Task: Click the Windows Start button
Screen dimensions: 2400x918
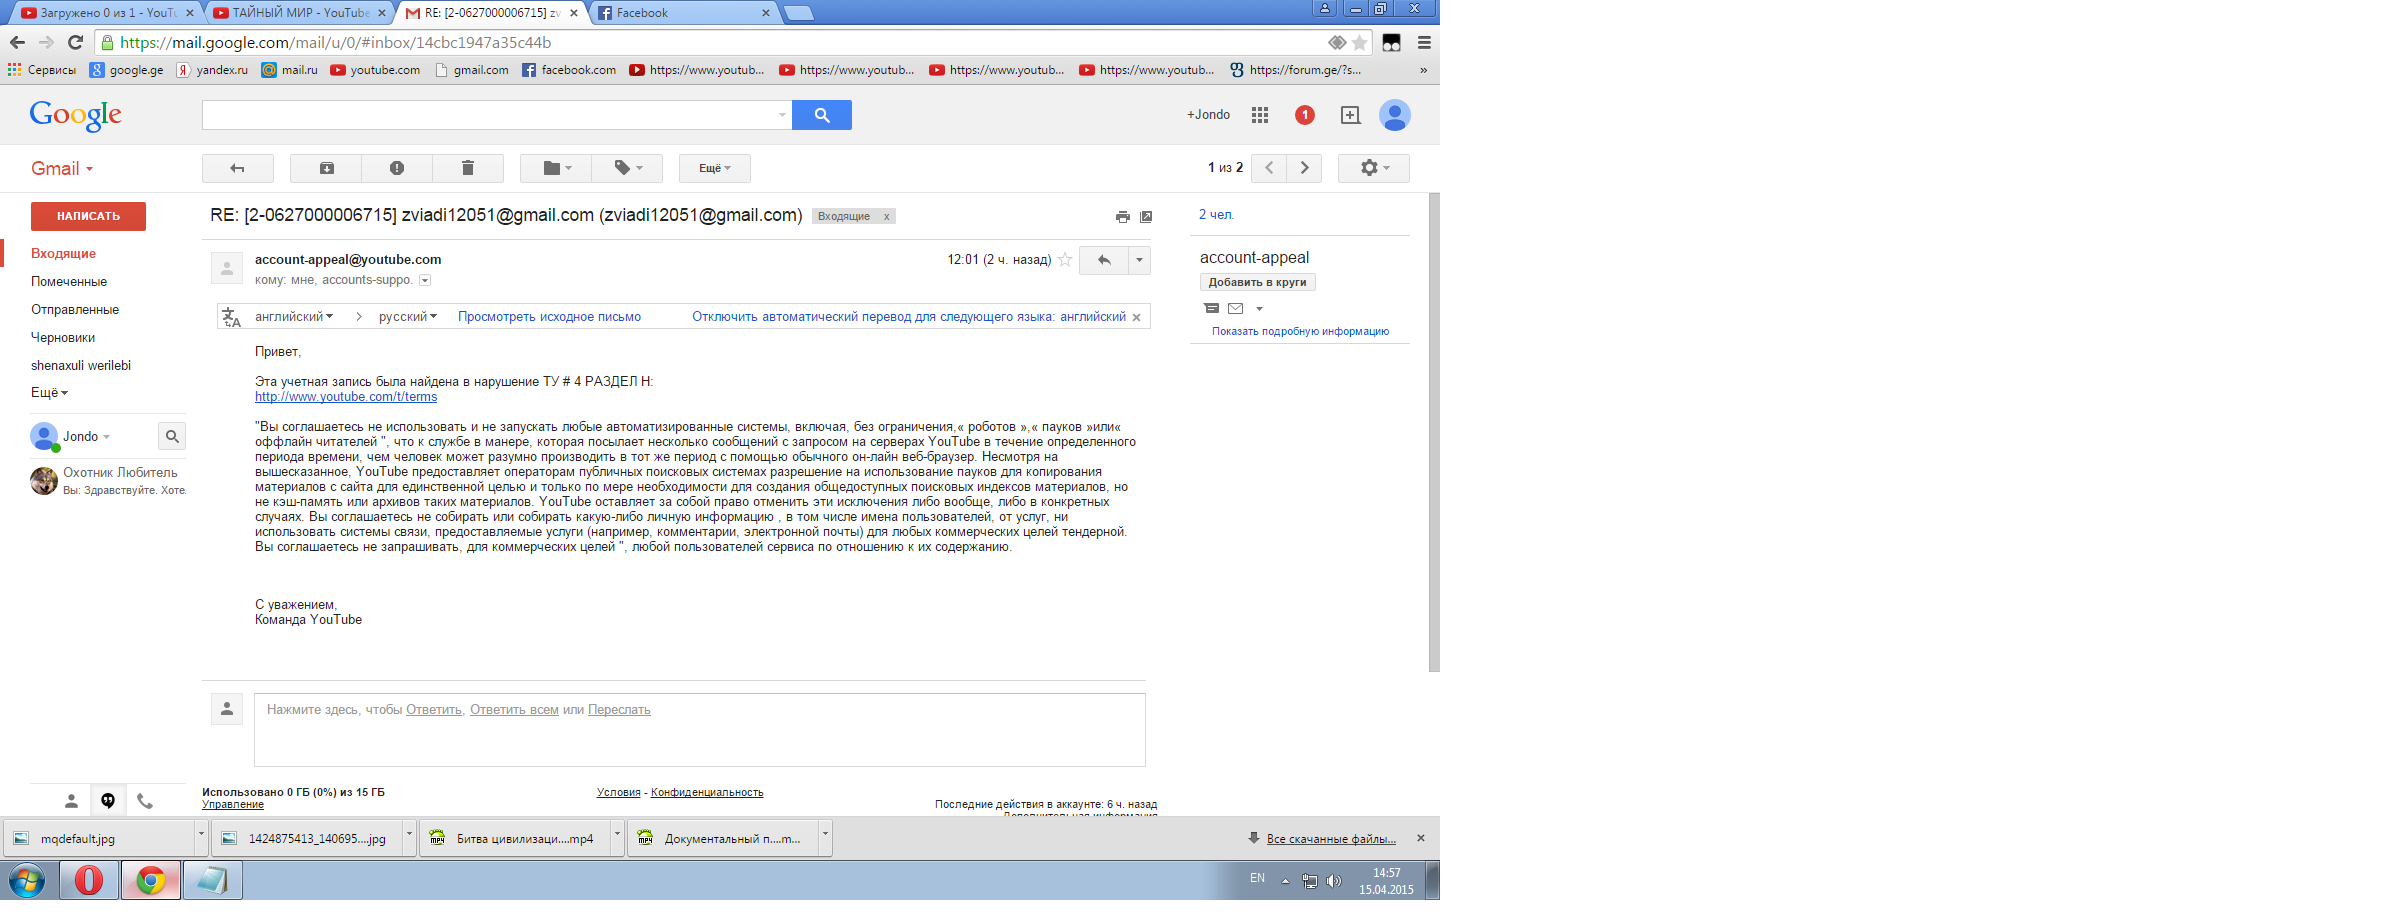Action: 27,881
